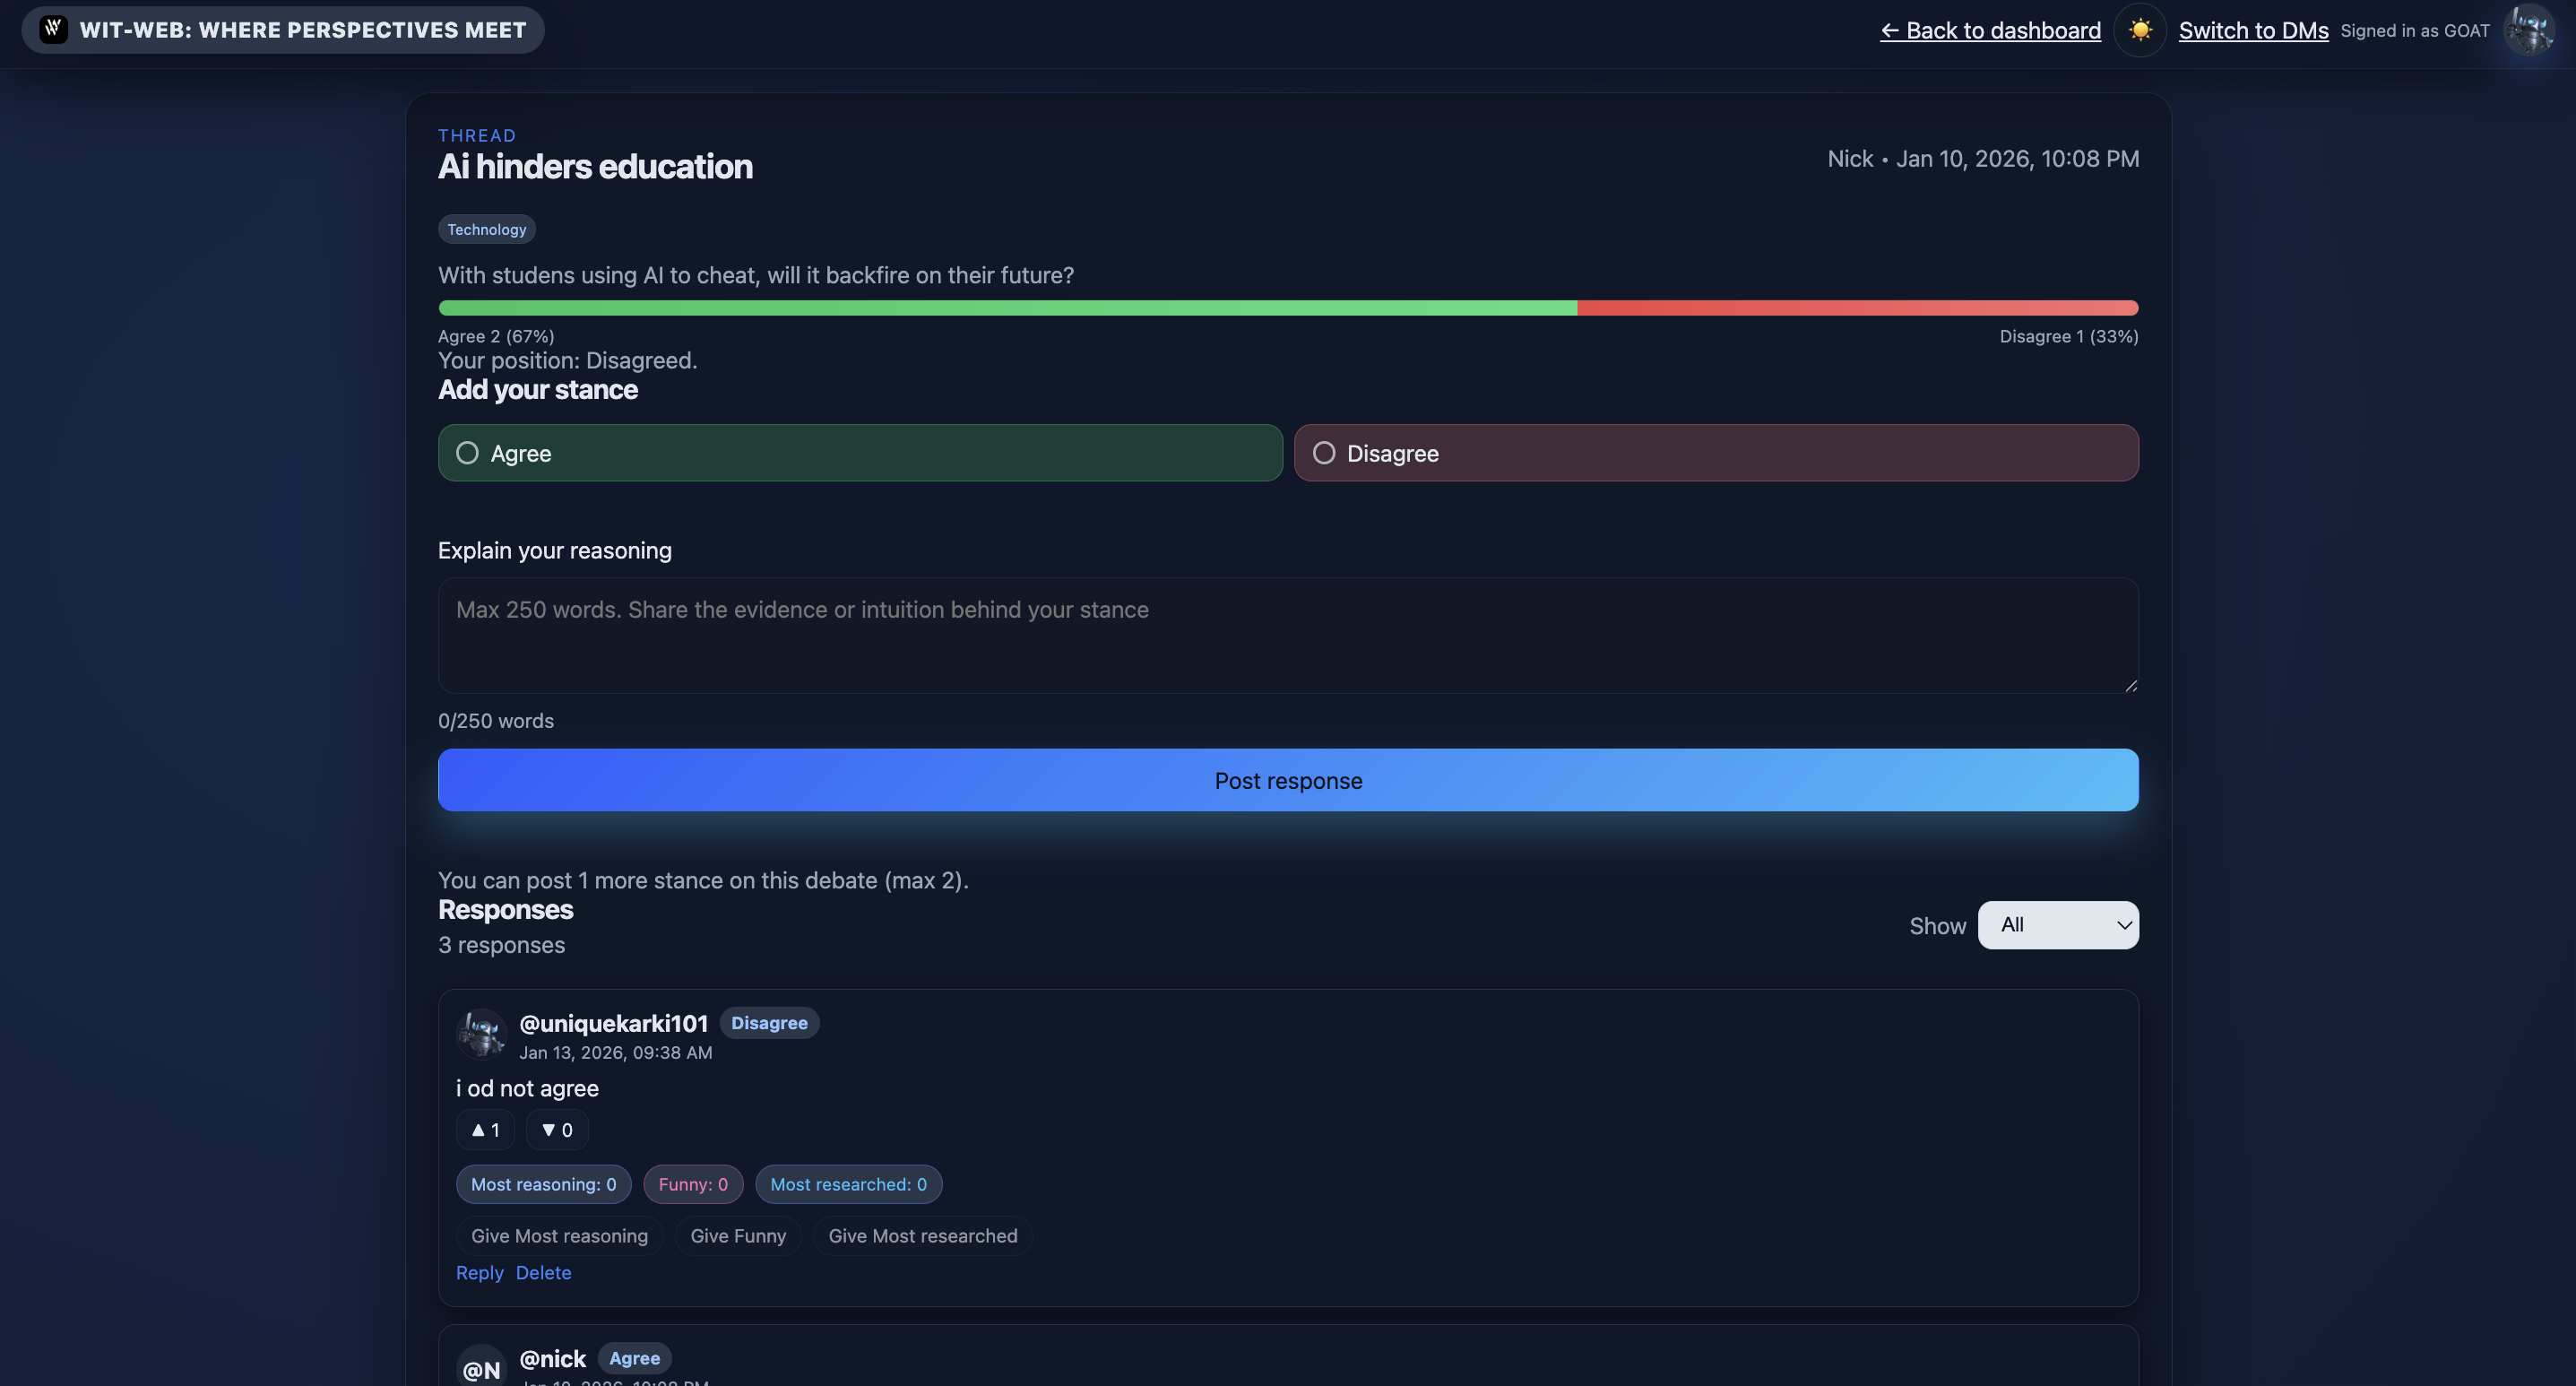This screenshot has height=1386, width=2576.
Task: Click the agree/disagree progress bar
Action: click(x=1287, y=308)
